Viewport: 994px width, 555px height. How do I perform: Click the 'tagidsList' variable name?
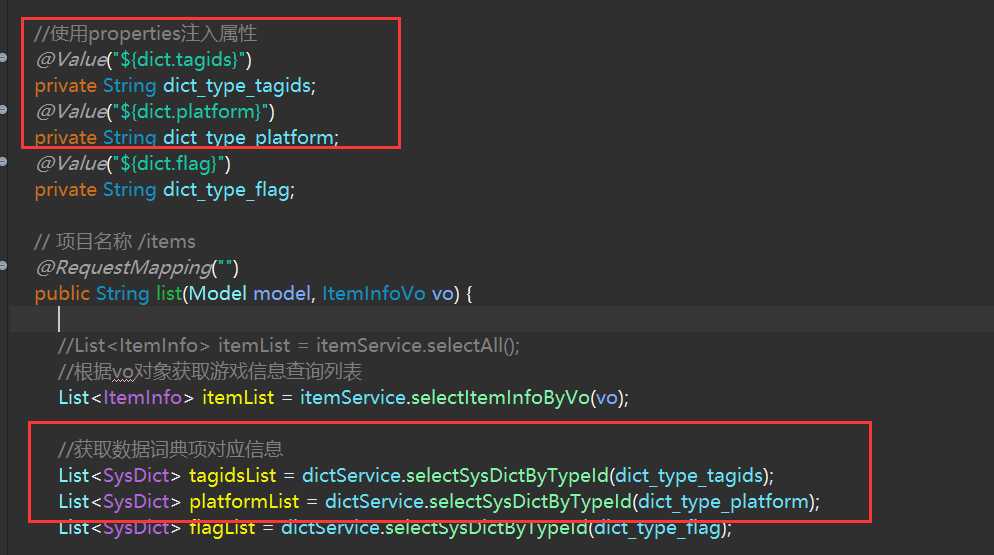tap(233, 476)
